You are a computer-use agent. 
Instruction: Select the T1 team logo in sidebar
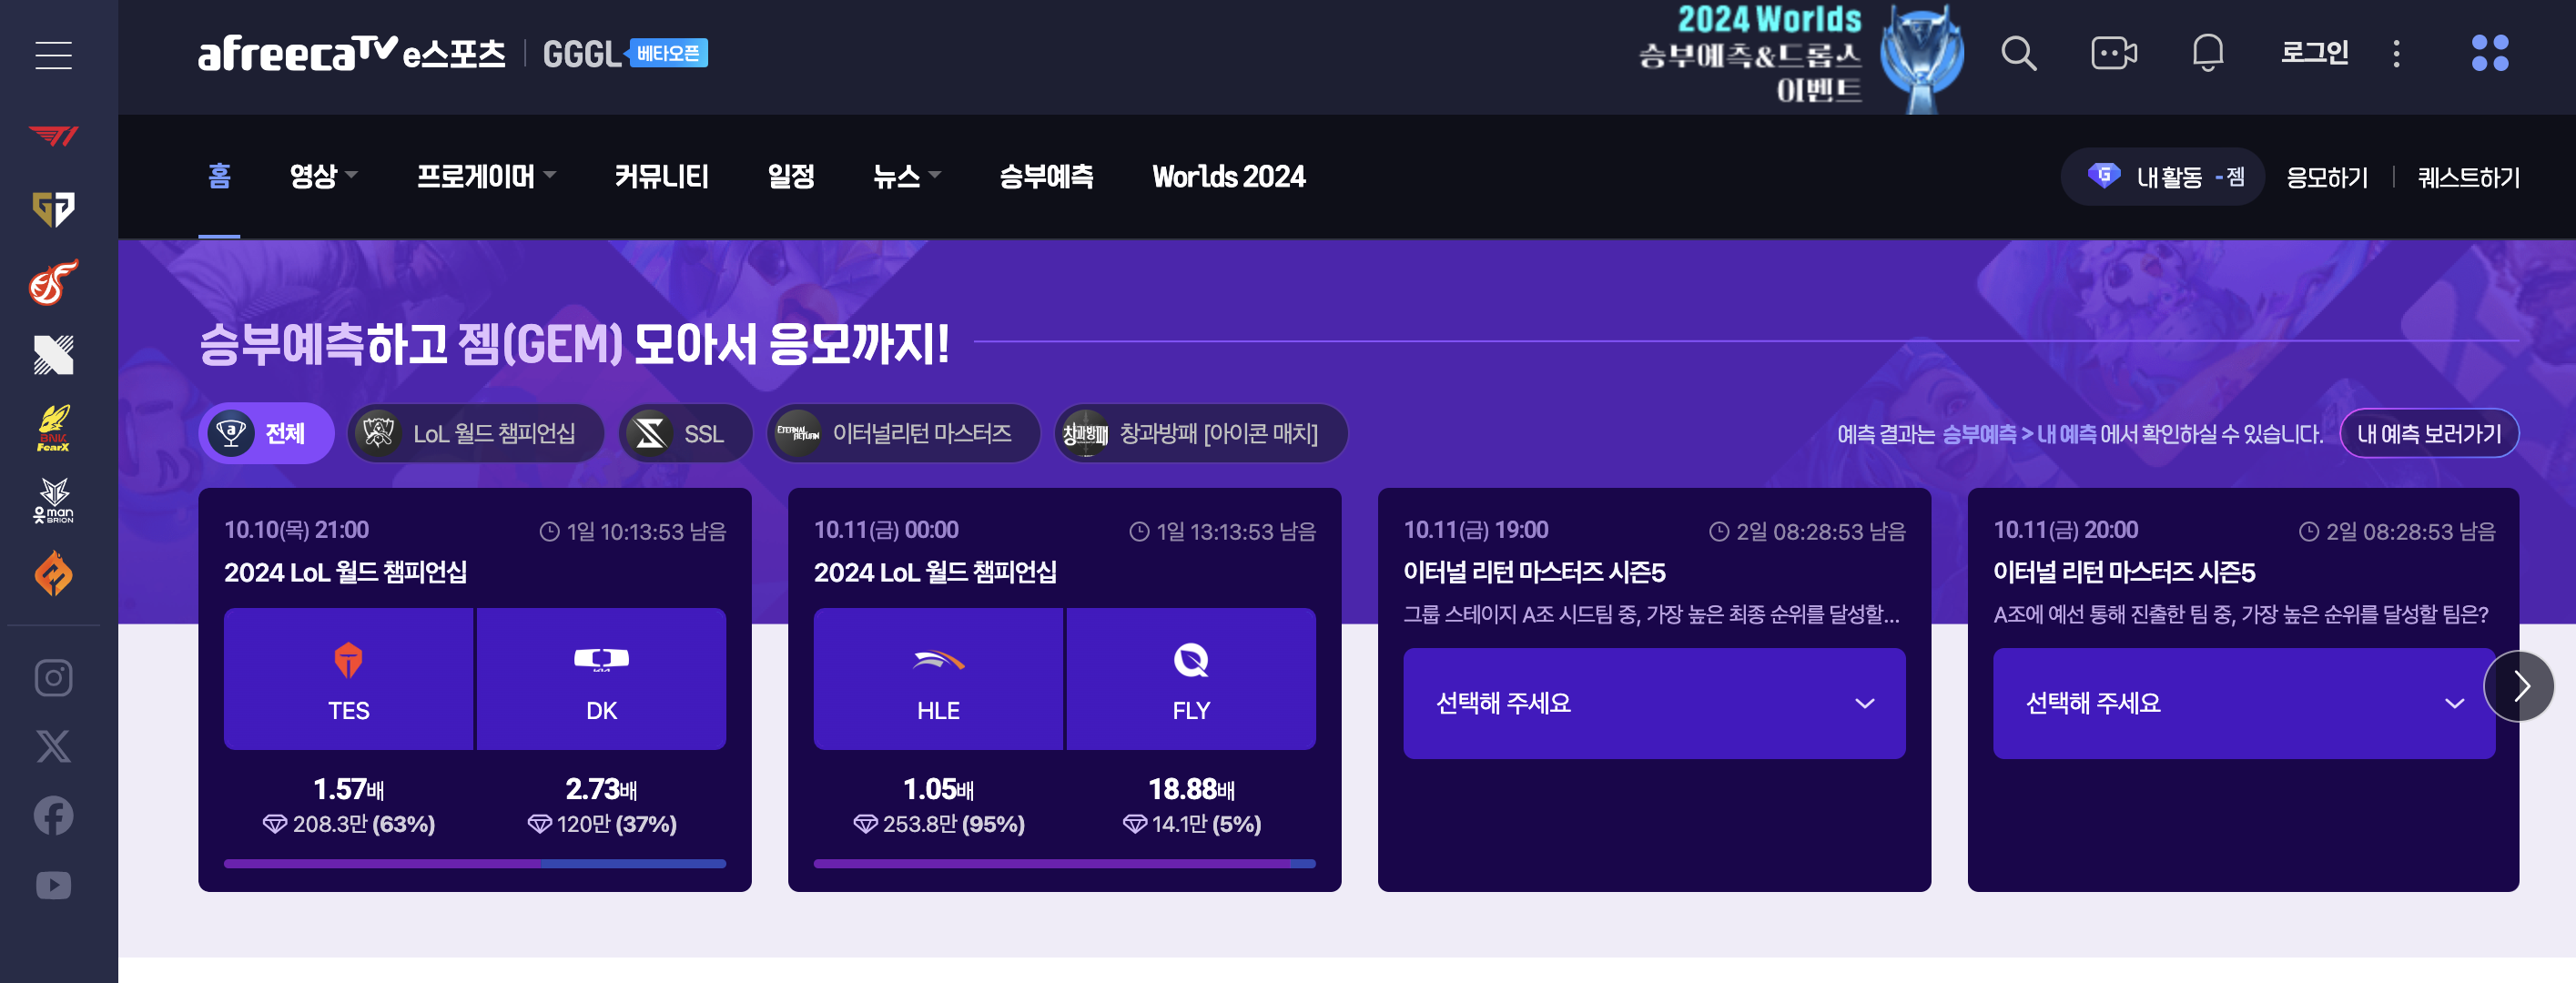[53, 135]
